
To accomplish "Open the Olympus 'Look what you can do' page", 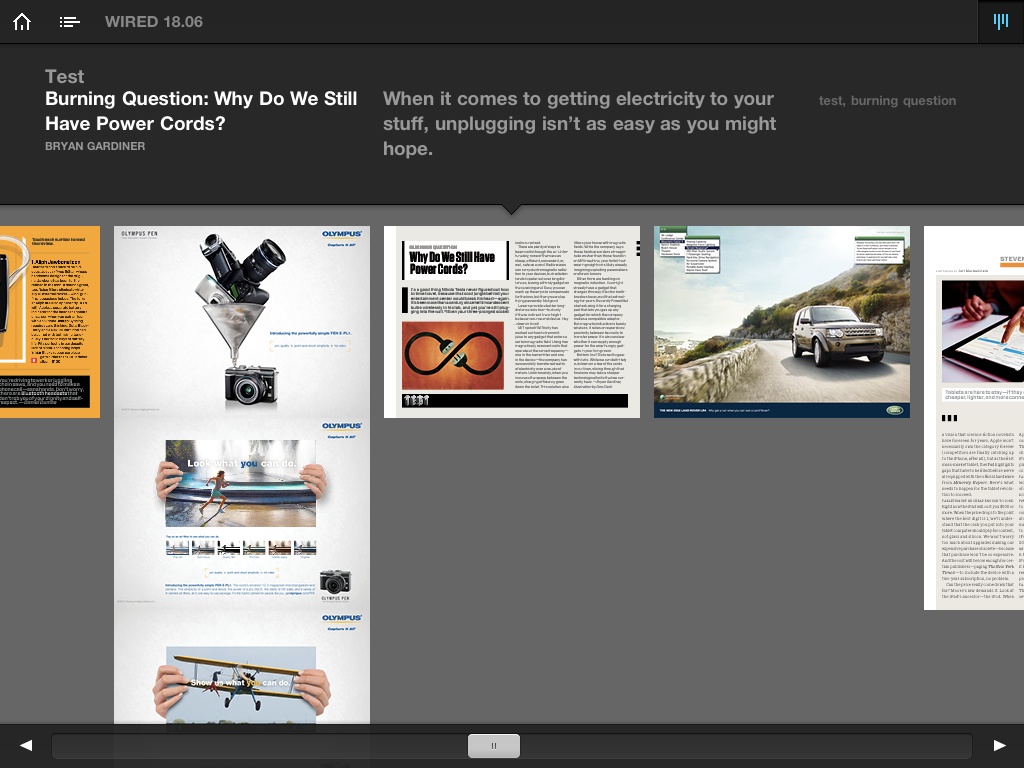I will [242, 514].
